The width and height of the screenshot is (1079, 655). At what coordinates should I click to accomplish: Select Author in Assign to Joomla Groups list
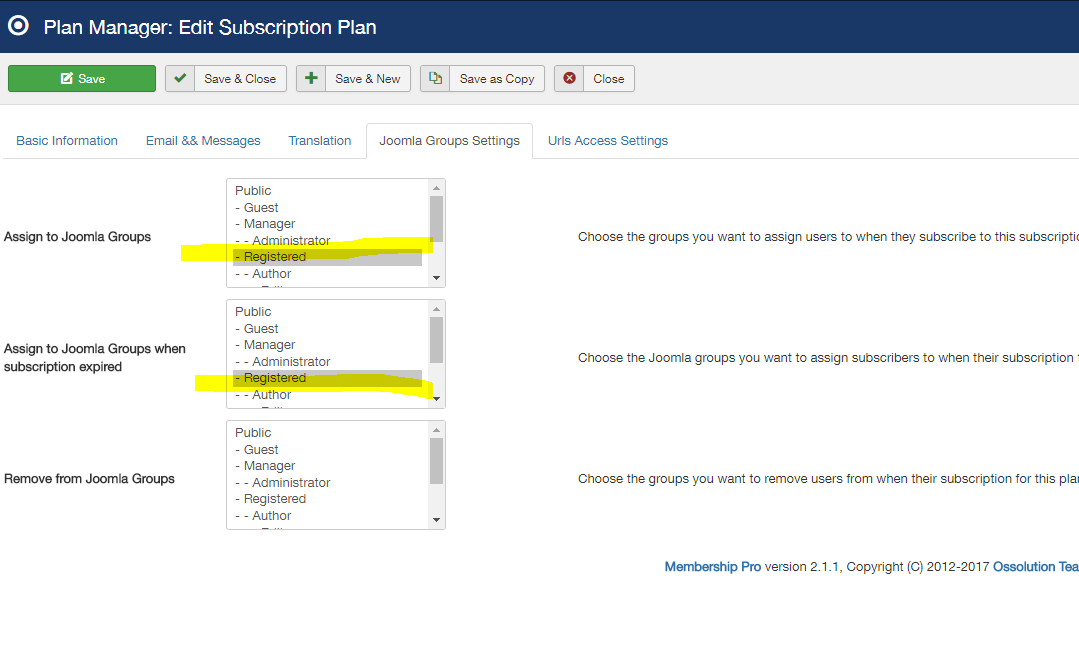coord(328,273)
